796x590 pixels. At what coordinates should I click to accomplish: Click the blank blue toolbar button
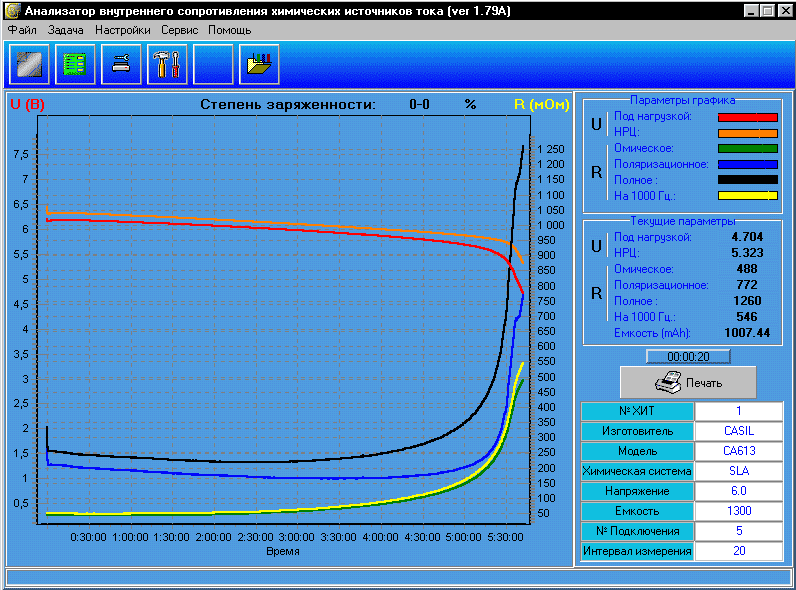click(213, 64)
